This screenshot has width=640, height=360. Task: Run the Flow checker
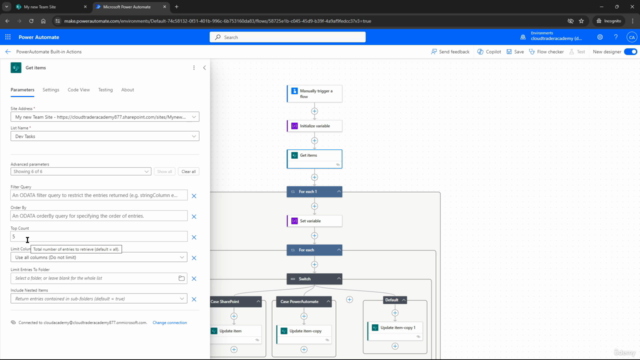(x=546, y=52)
